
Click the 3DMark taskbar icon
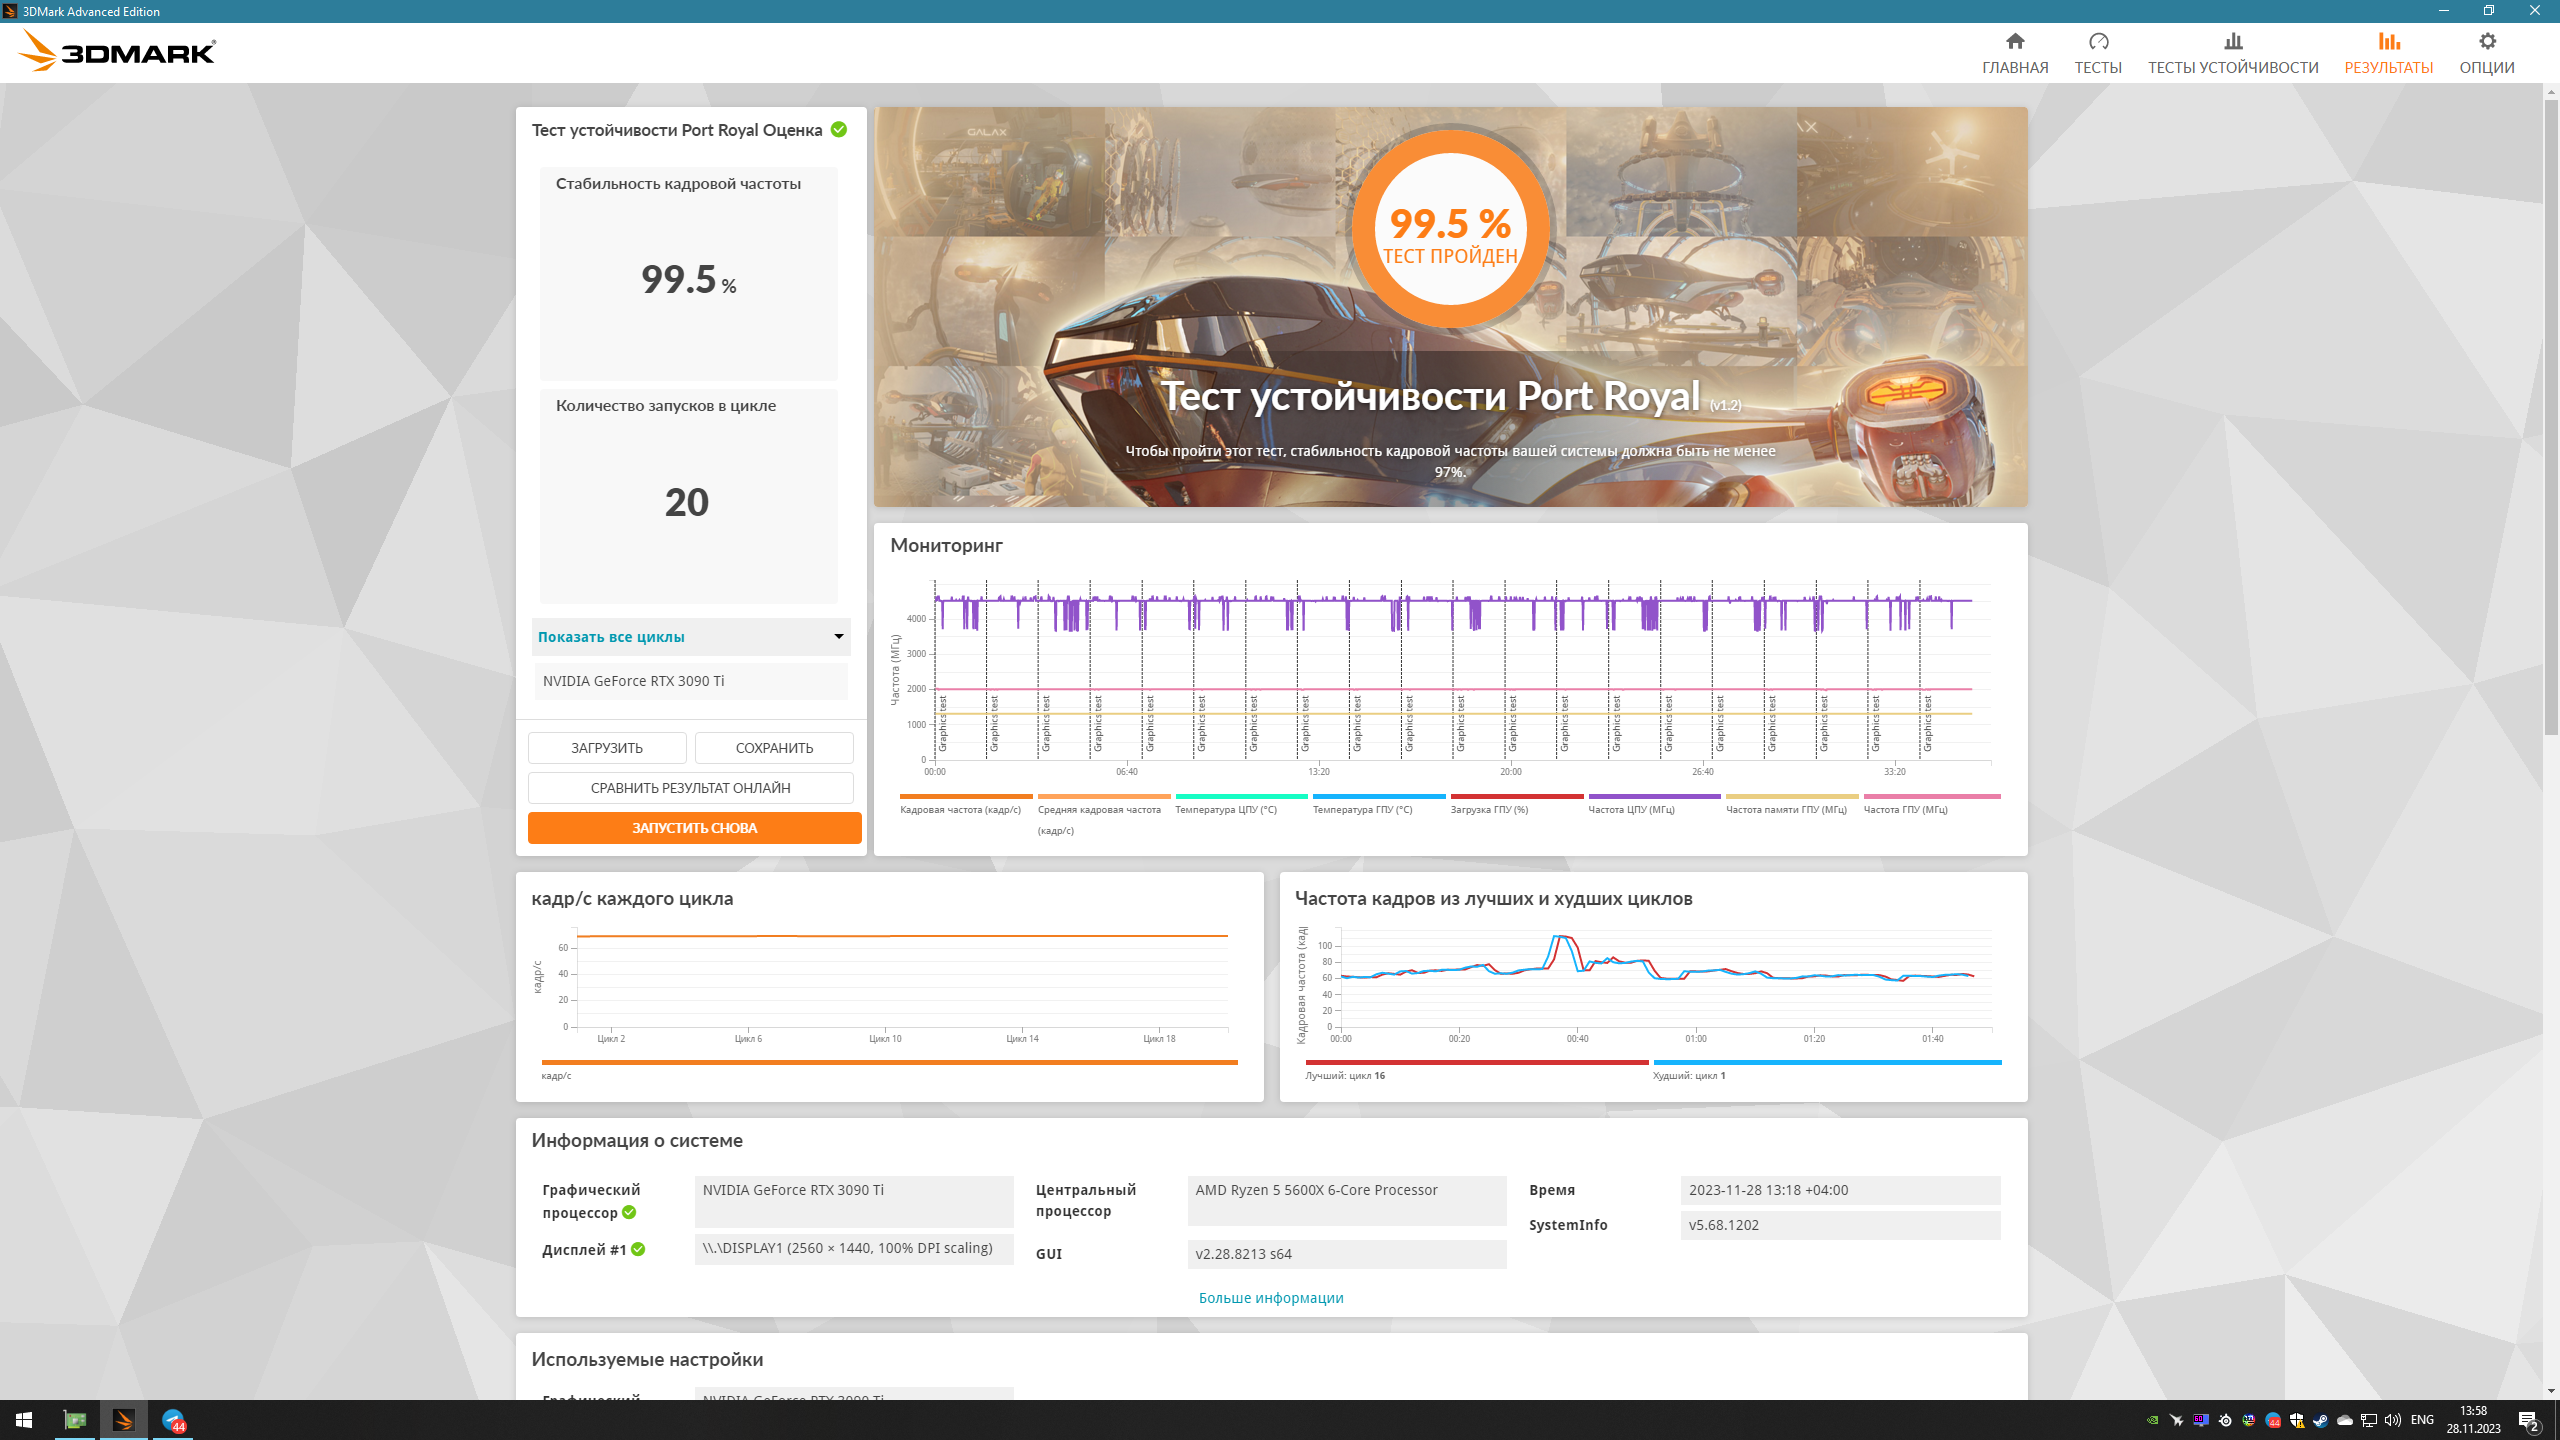pyautogui.click(x=123, y=1420)
